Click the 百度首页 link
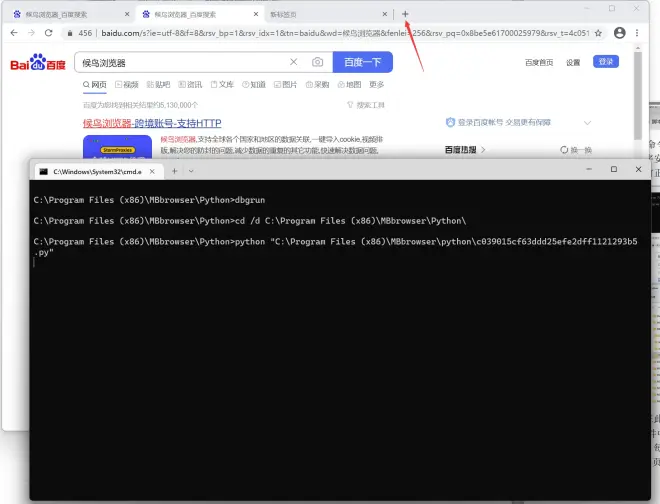Screen dimensions: 660x504 tap(539, 63)
